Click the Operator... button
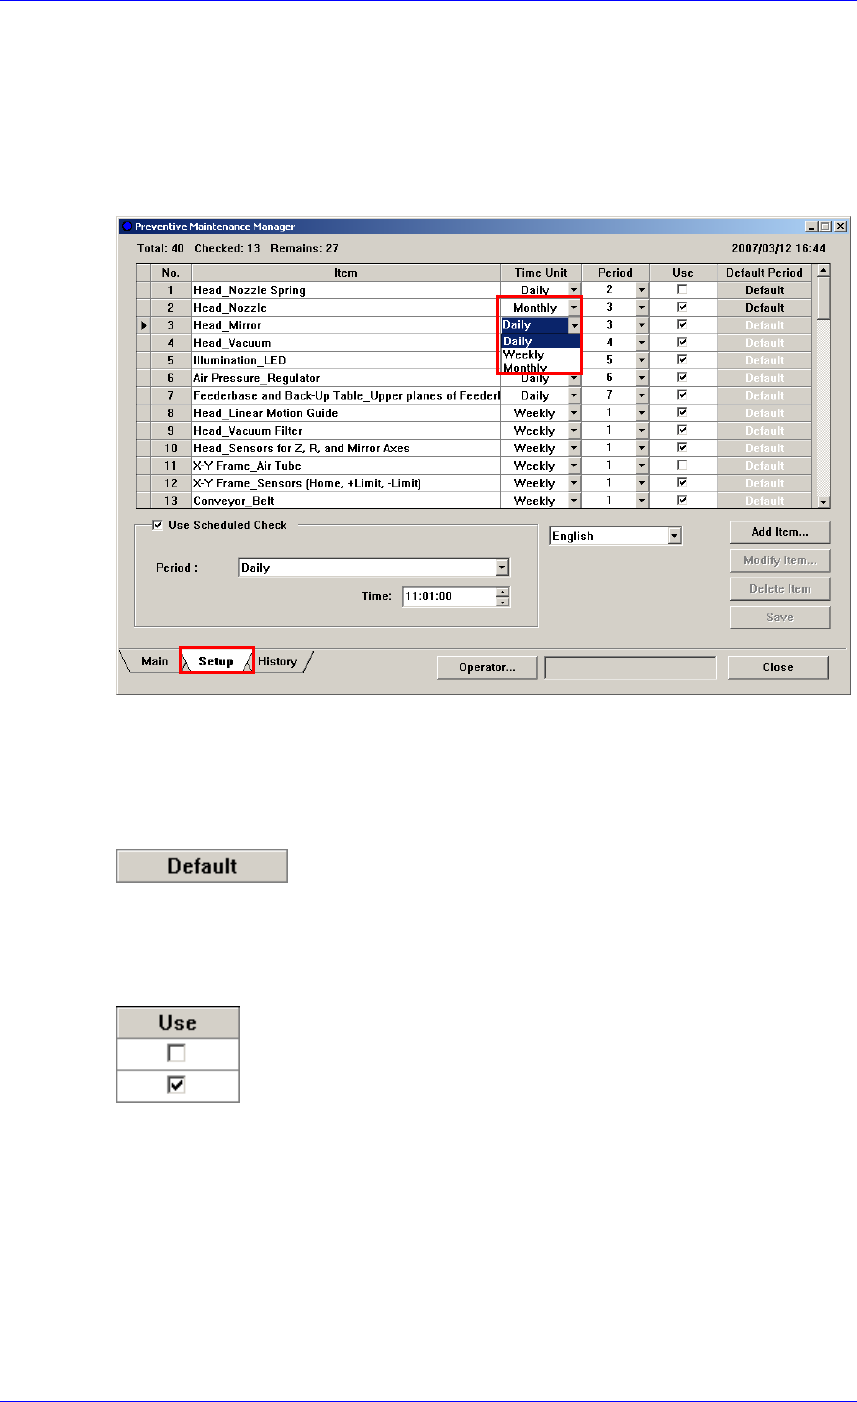 click(487, 667)
